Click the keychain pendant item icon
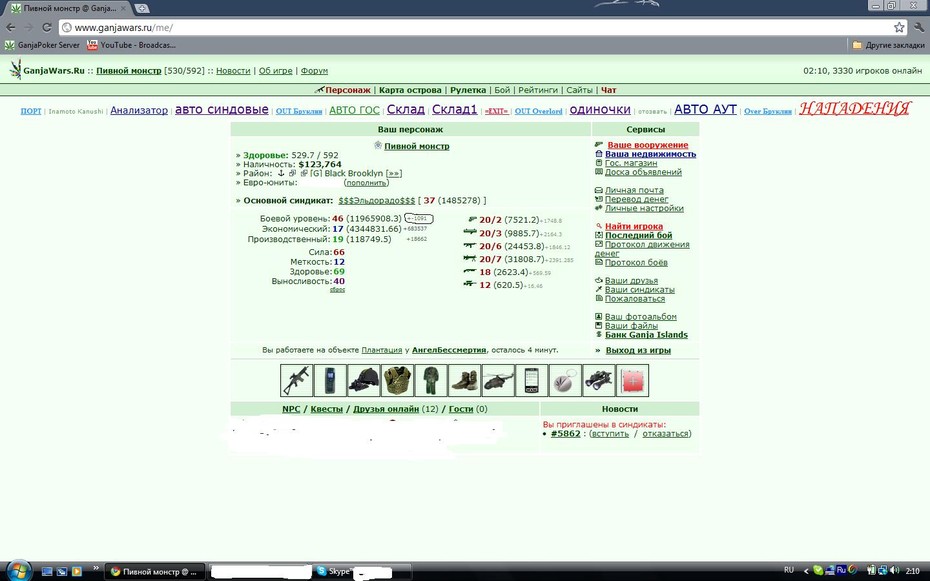Viewport: 930px width, 581px height. 565,381
